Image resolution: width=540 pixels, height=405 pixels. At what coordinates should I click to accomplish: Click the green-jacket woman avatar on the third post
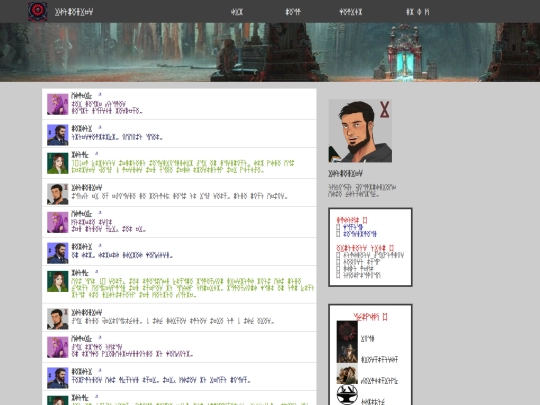coord(58,163)
